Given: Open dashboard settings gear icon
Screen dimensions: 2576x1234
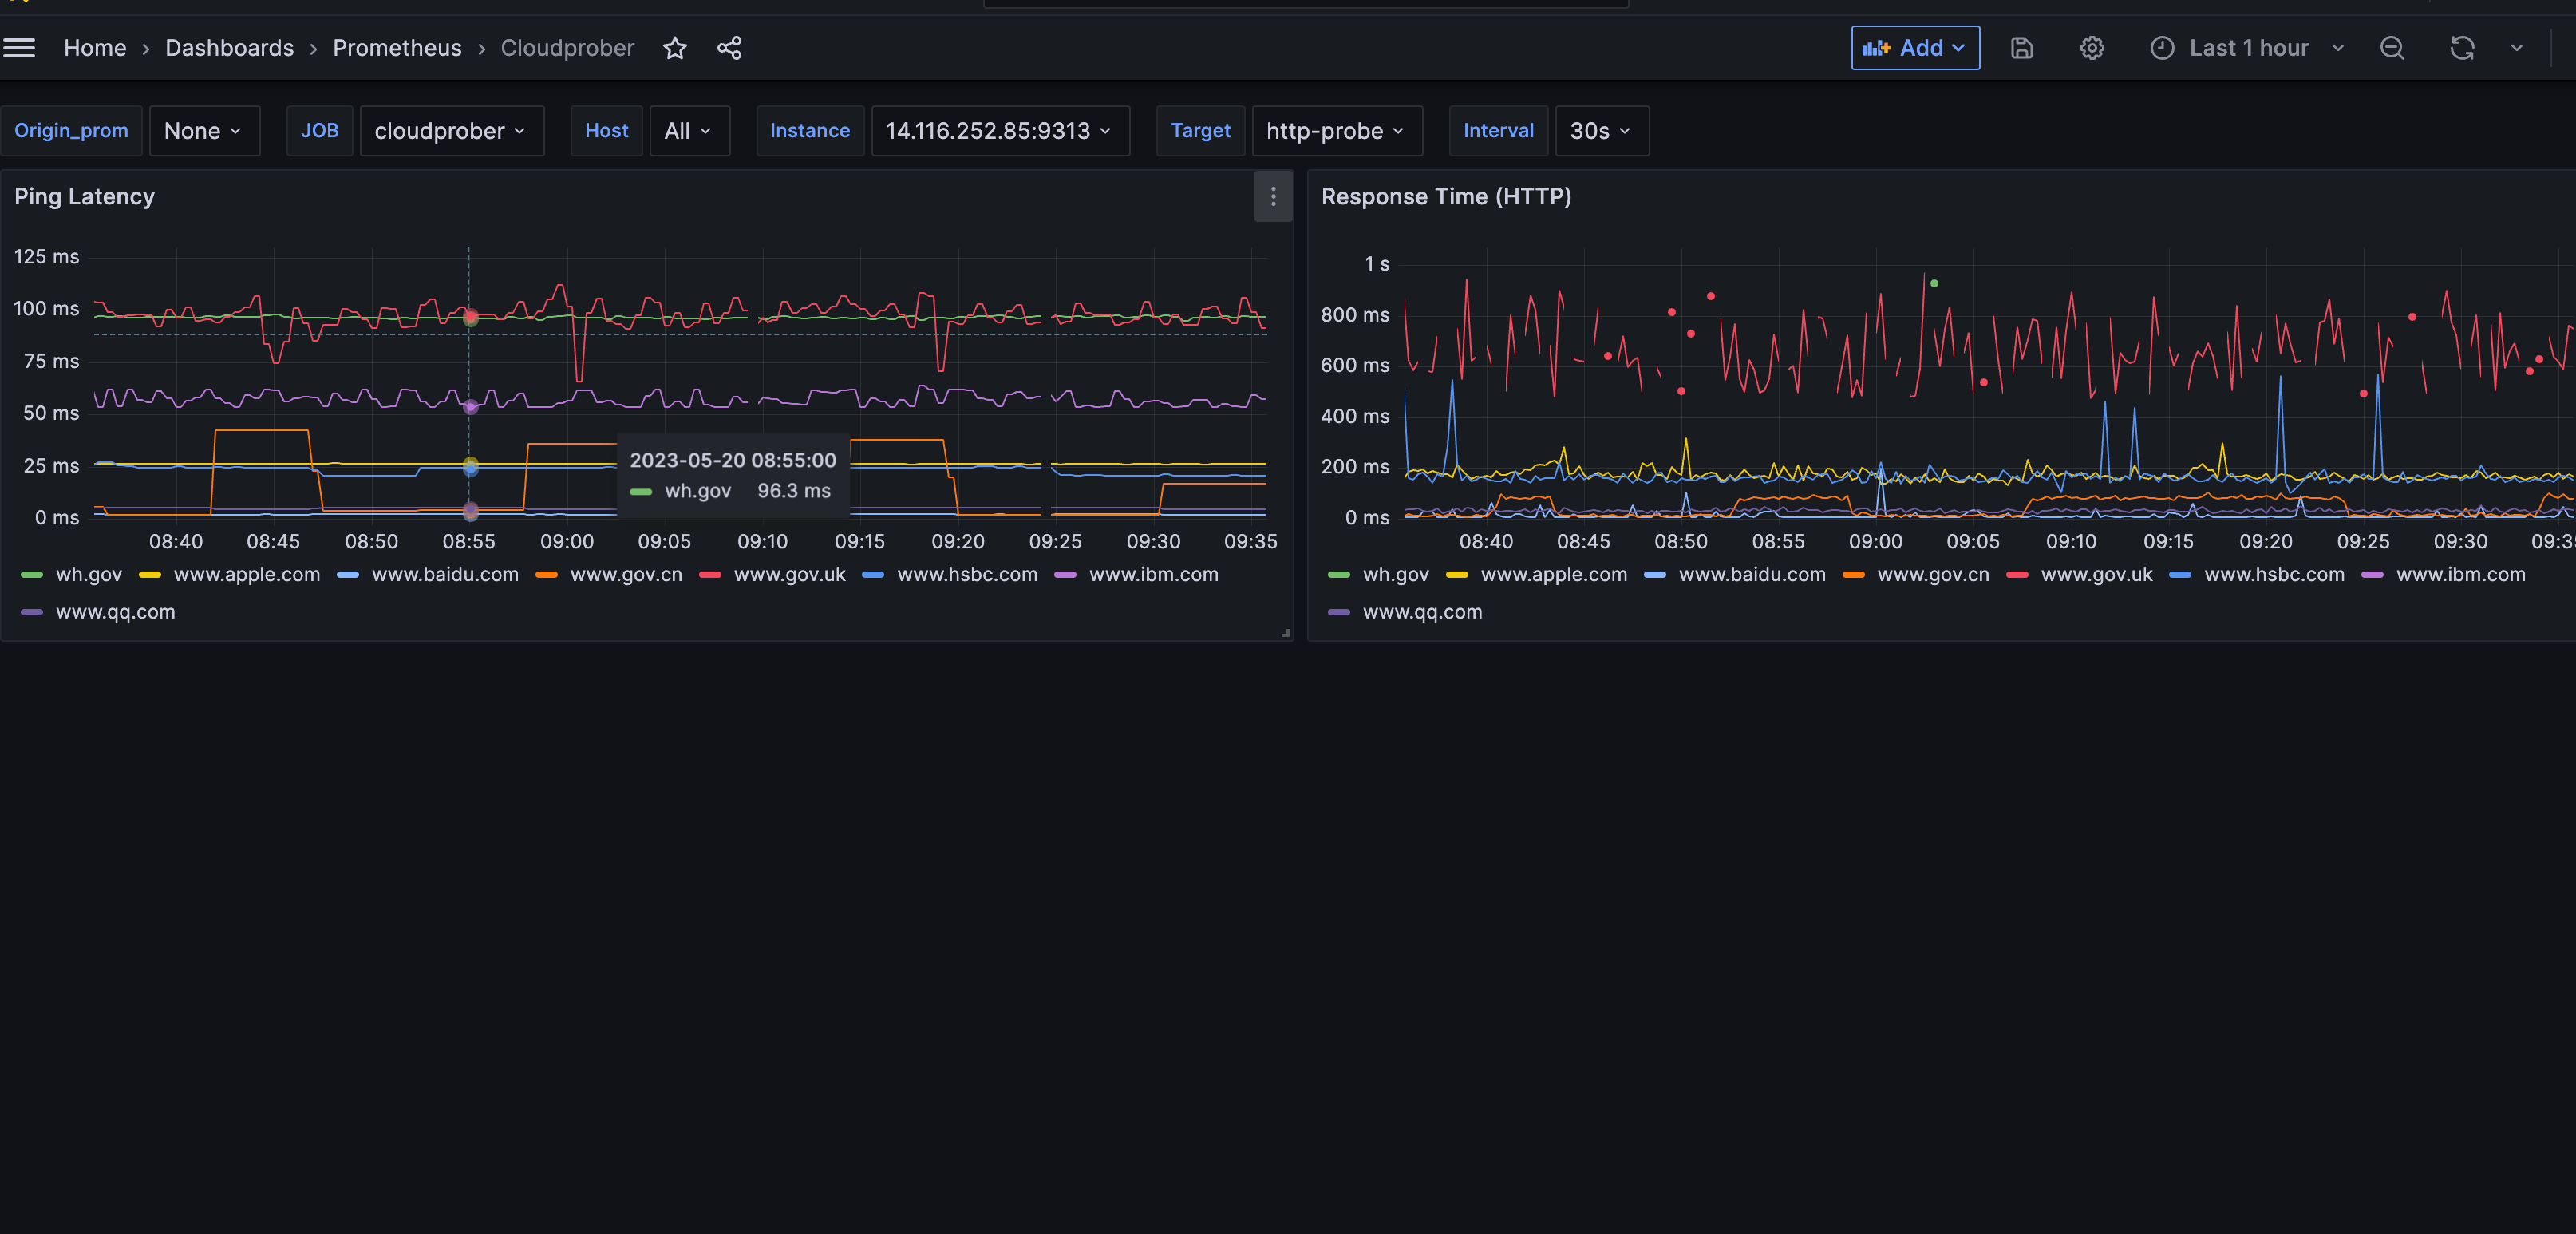Looking at the screenshot, I should [2091, 48].
